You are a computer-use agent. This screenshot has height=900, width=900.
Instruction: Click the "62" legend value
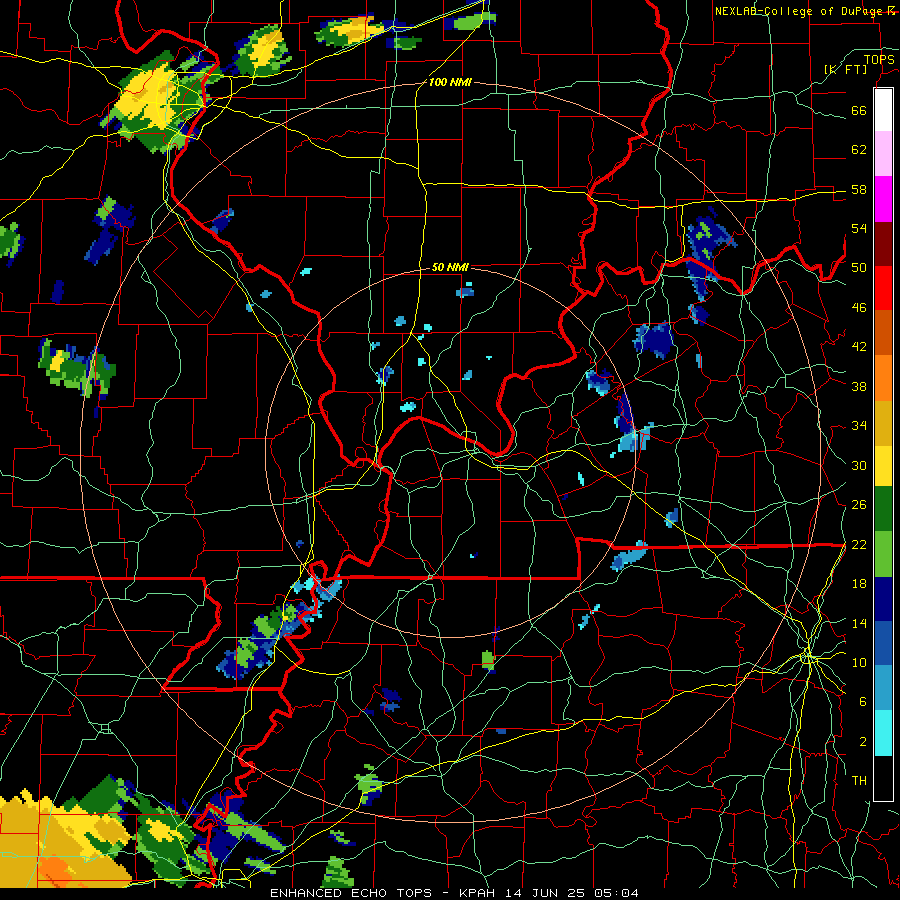[x=859, y=150]
